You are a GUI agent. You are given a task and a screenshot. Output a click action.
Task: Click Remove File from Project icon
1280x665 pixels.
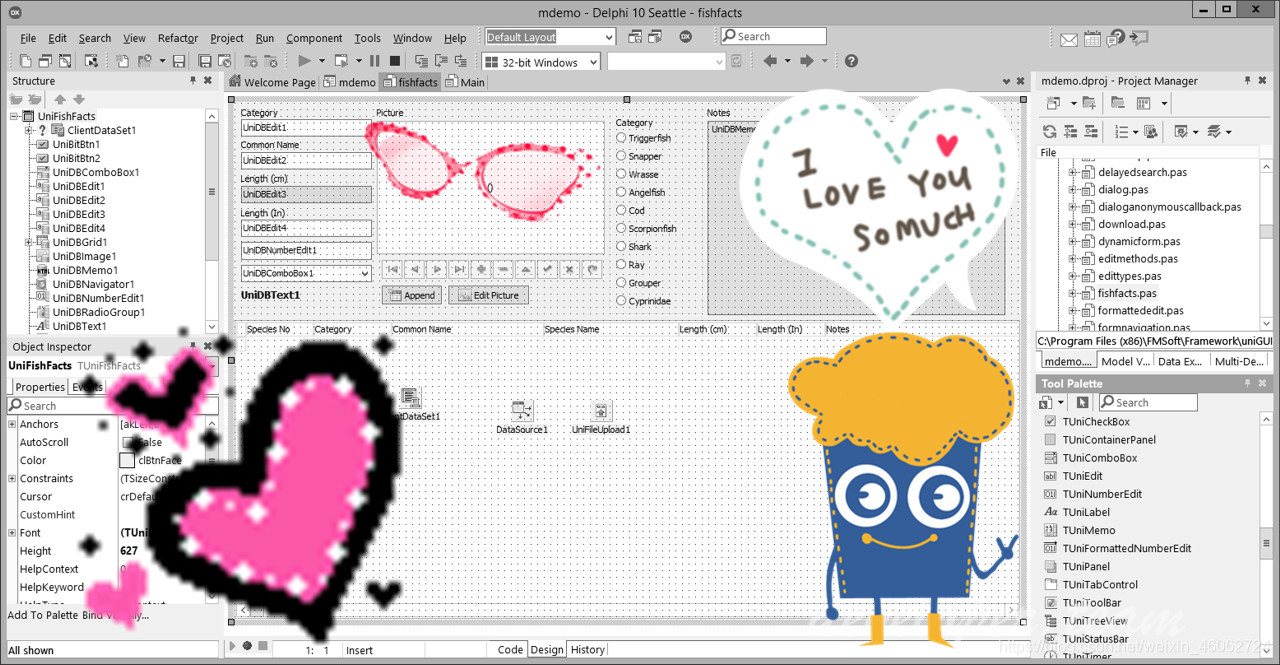[x=271, y=61]
